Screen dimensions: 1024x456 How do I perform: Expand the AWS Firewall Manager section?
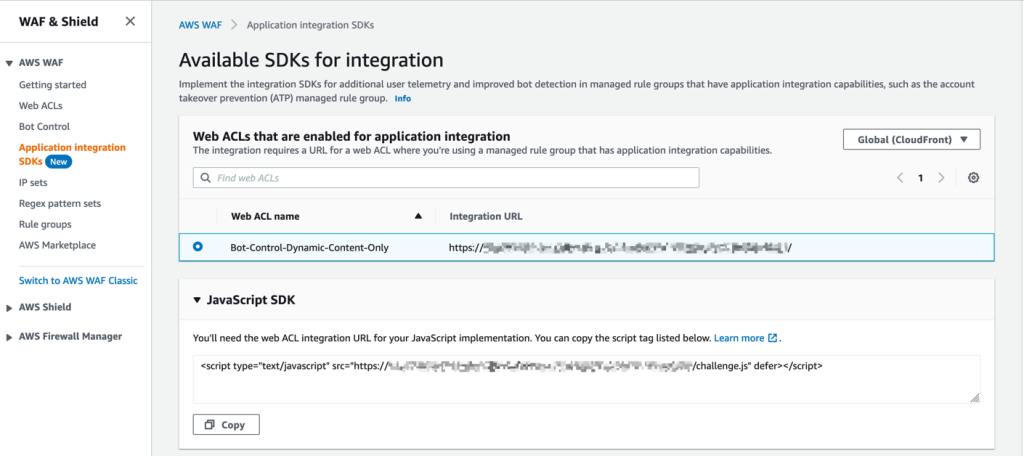point(9,337)
